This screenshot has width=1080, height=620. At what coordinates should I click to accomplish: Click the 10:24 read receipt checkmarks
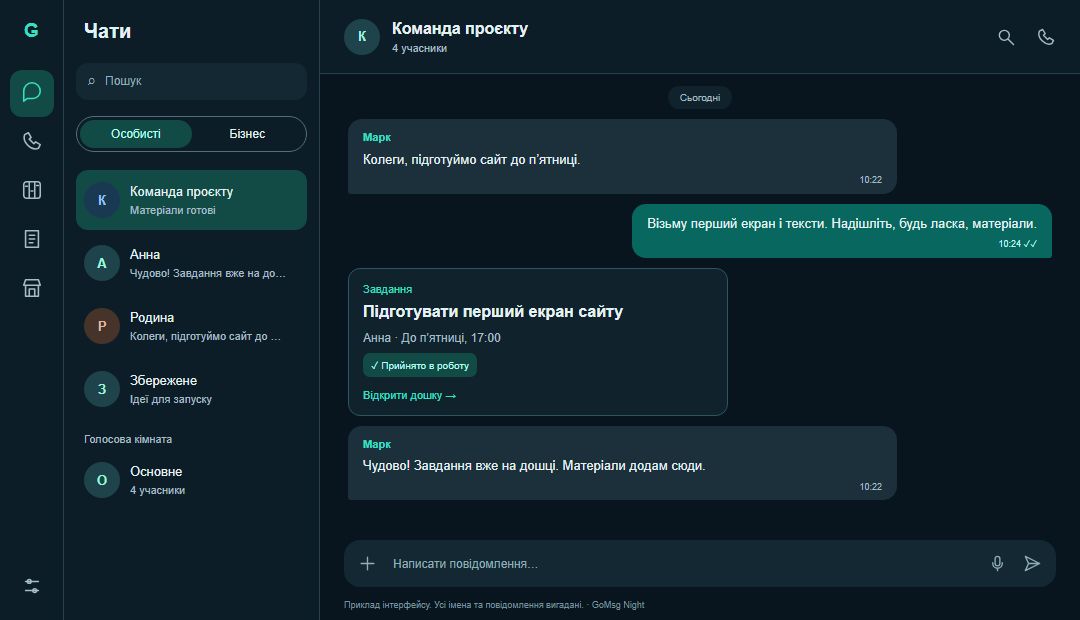(x=1030, y=244)
